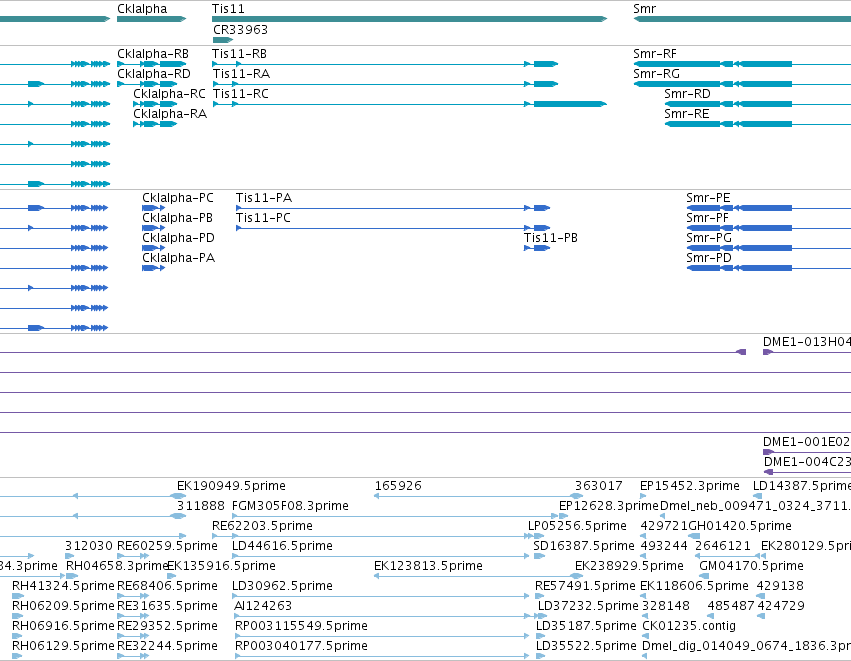Choose the Cklalpha-RC transcript label

[169, 94]
